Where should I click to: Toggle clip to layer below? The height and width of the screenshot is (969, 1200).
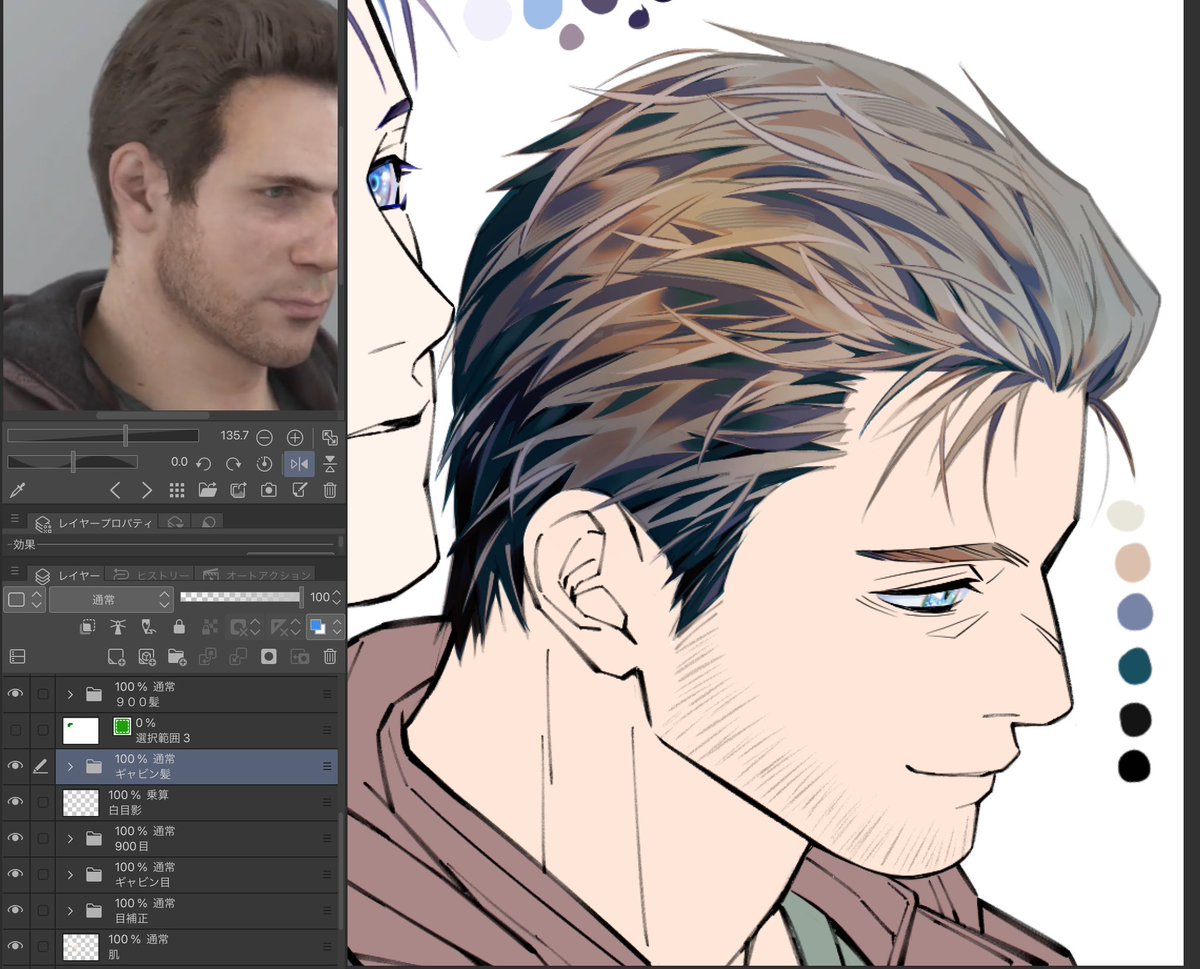[87, 627]
